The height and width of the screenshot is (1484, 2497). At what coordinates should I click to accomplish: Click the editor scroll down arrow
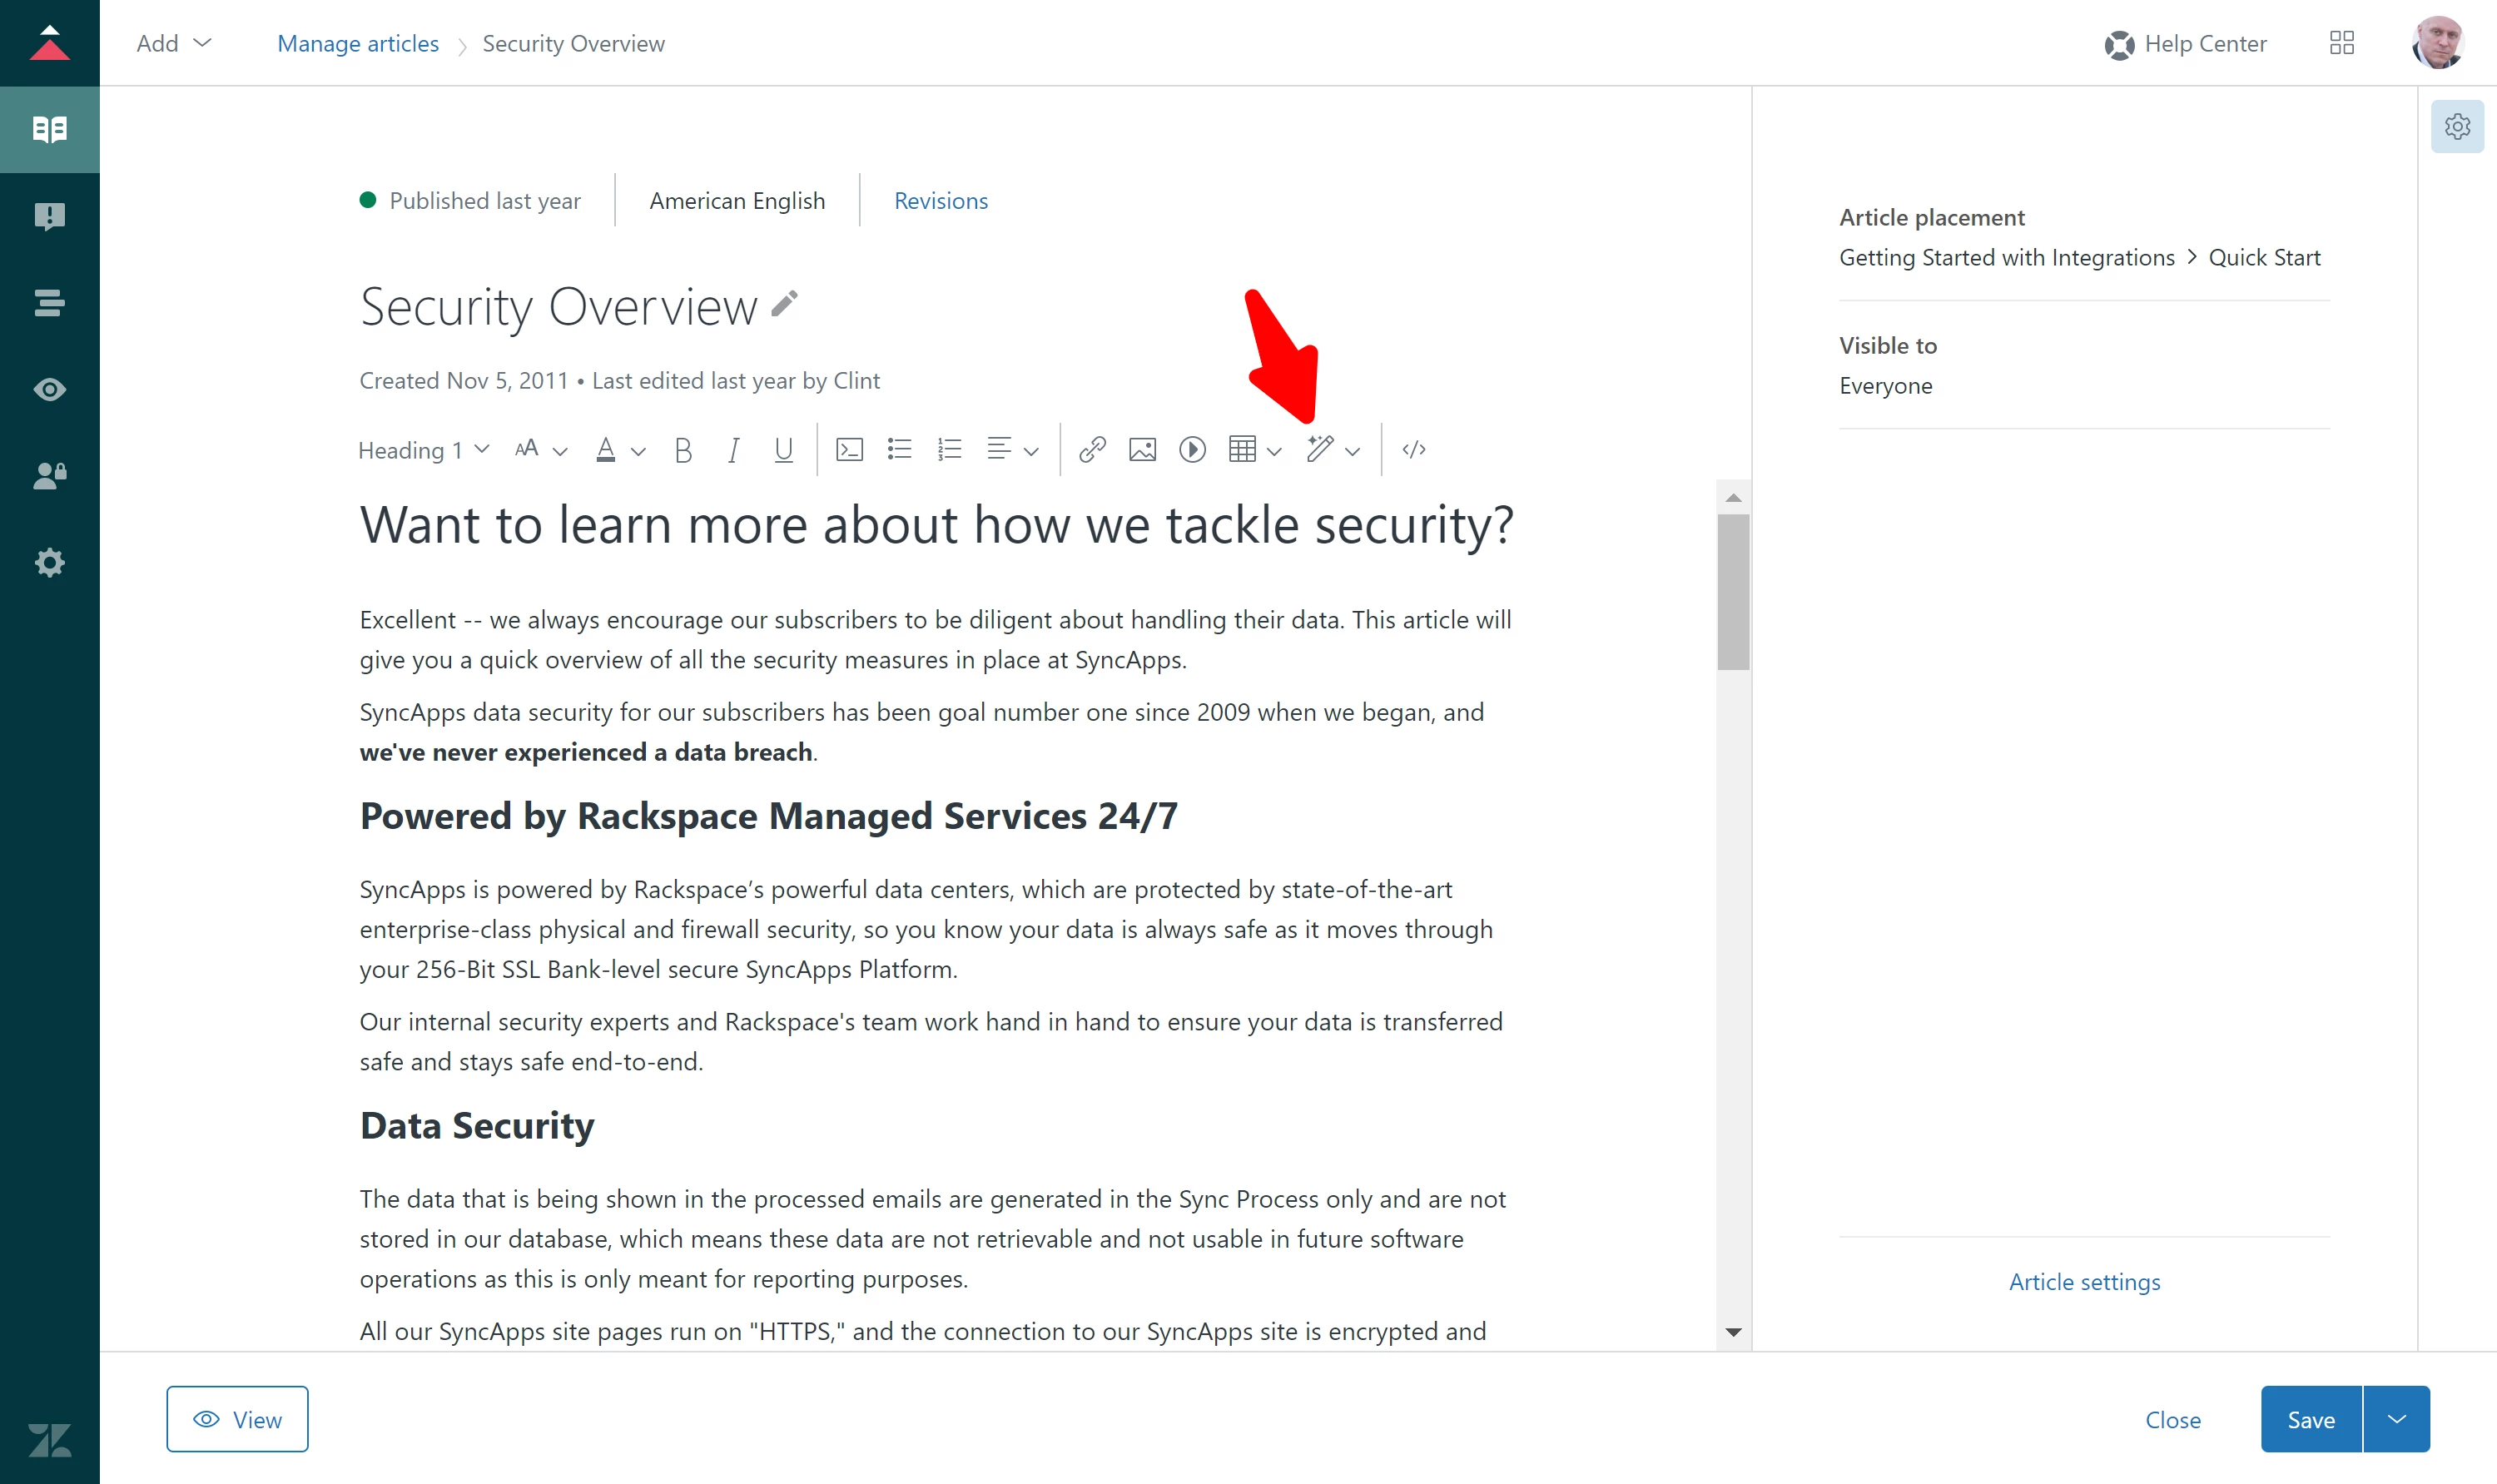coord(1733,1332)
